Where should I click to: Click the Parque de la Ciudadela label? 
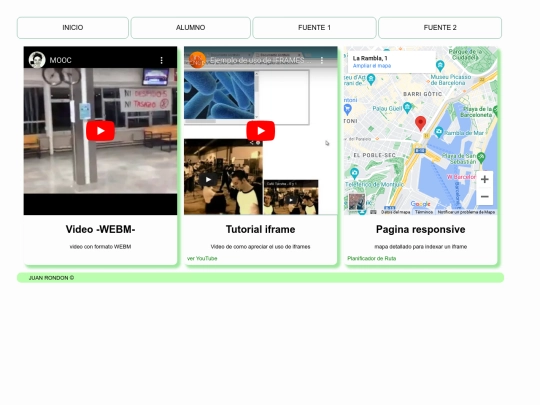(x=465, y=54)
